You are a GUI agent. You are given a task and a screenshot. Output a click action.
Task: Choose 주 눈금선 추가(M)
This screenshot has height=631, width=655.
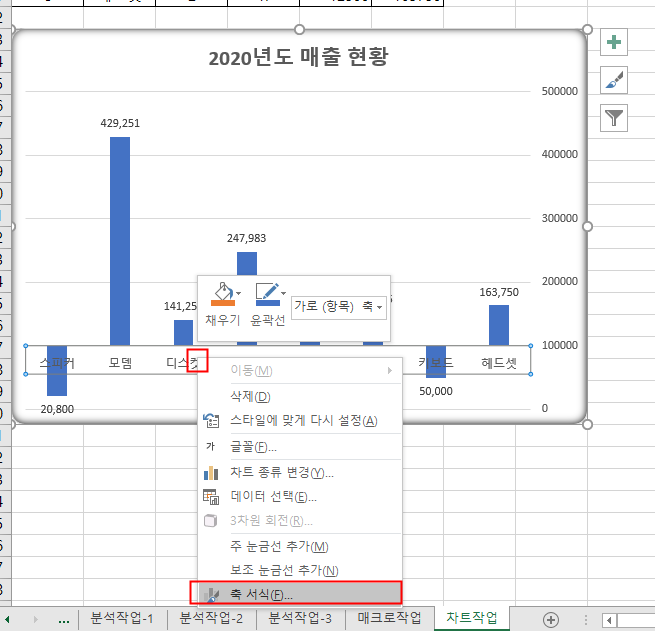[300, 546]
